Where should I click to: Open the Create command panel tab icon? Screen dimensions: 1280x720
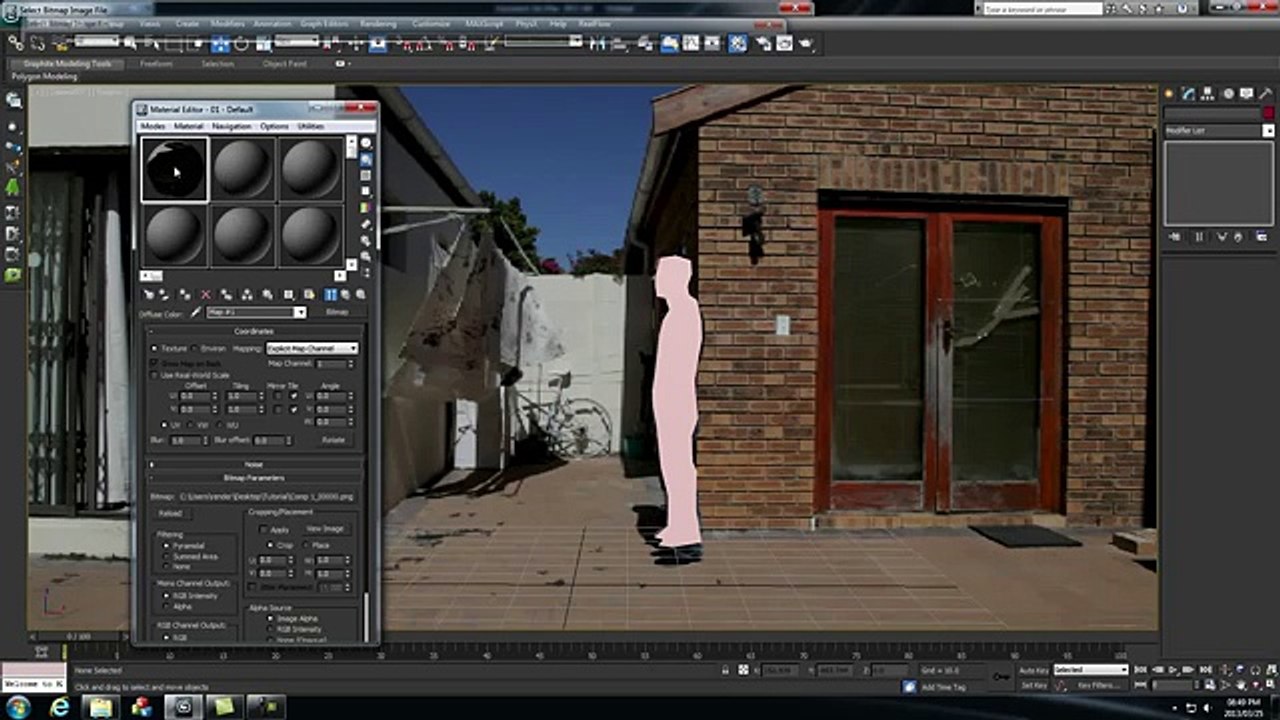coord(1169,94)
